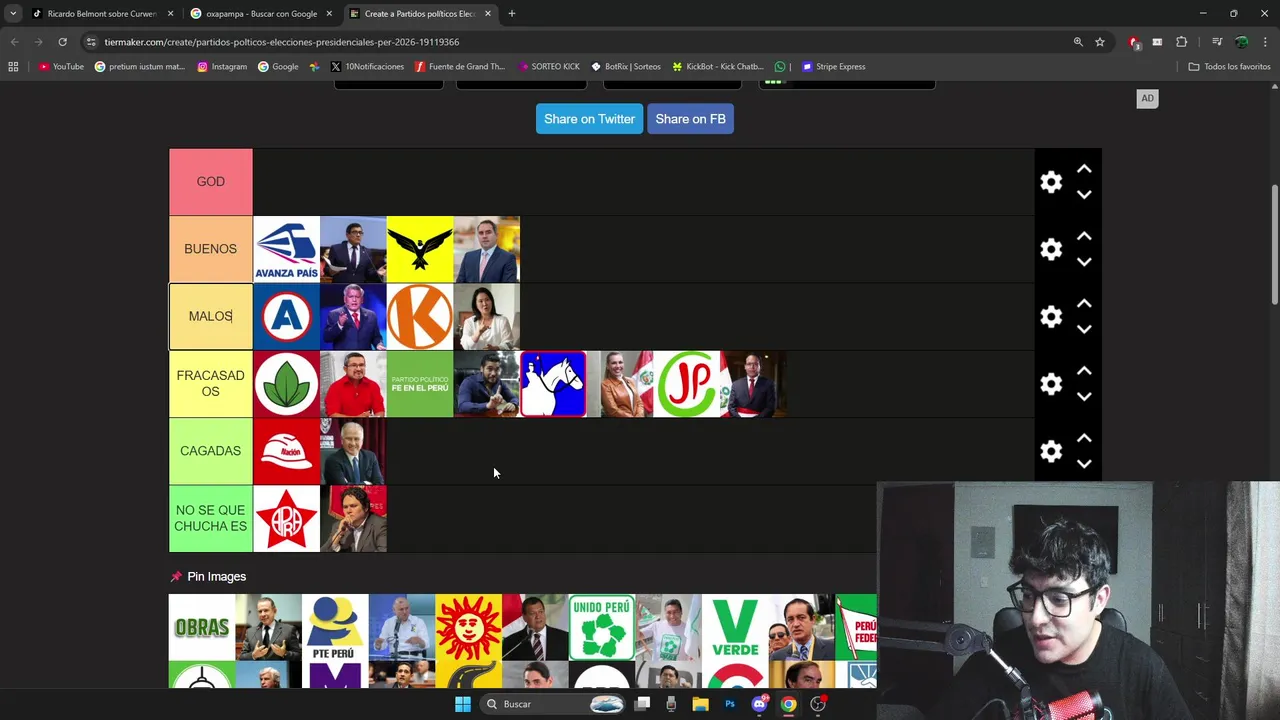Move the BUENOS tier up
1280x720 pixels.
pos(1084,237)
